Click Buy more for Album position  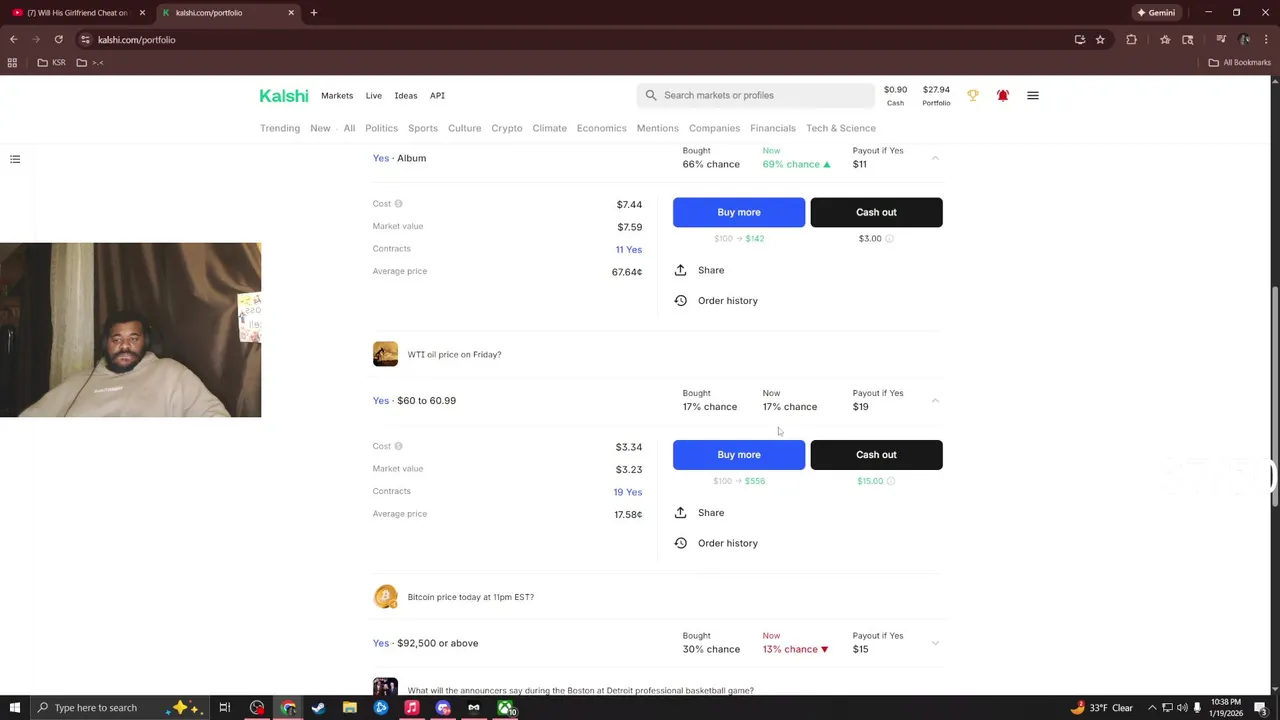click(739, 212)
